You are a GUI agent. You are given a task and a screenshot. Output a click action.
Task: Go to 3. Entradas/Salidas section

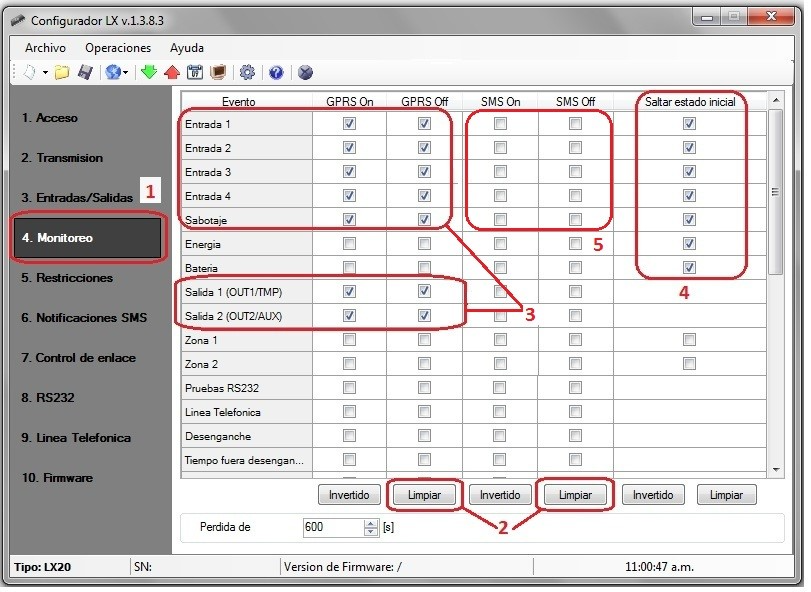(x=78, y=199)
